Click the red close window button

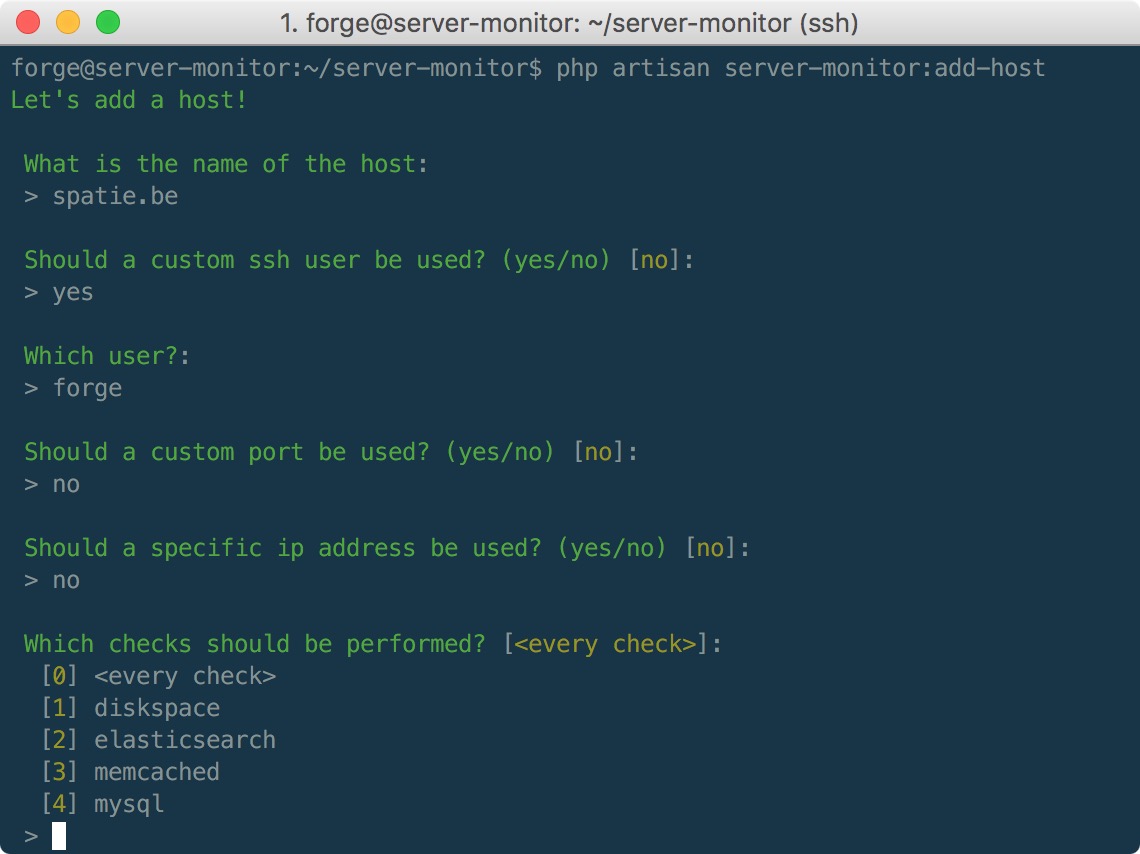pyautogui.click(x=29, y=22)
